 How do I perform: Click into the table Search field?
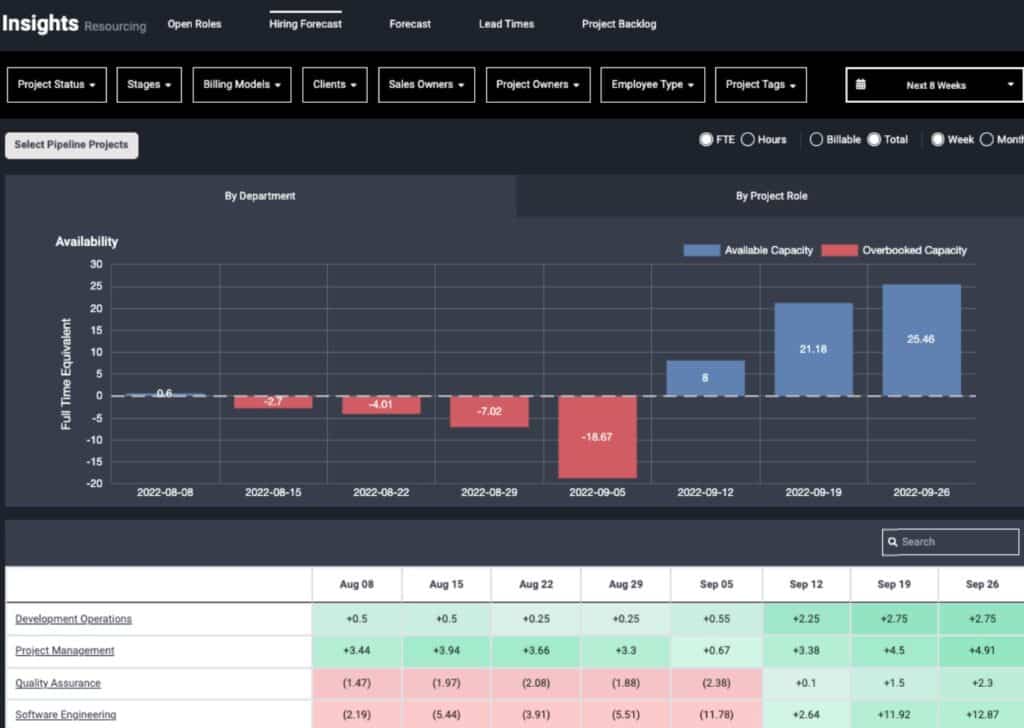tap(955, 542)
